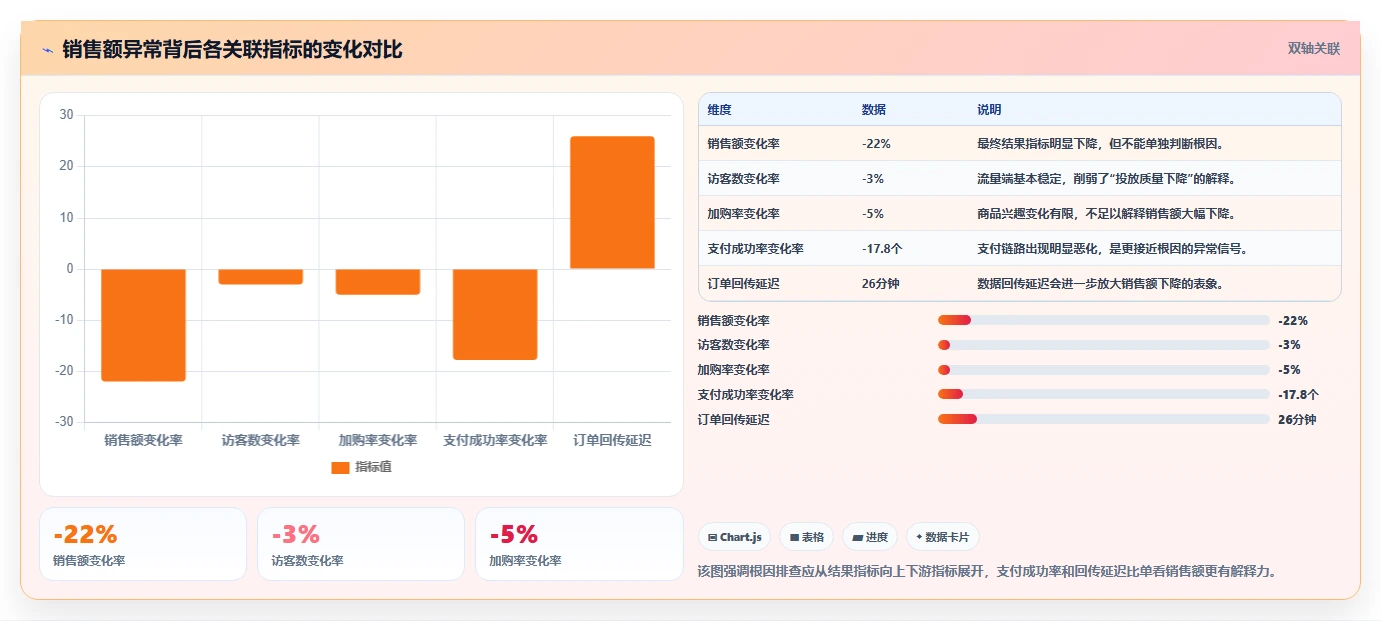This screenshot has height=621, width=1381.
Task: Click progress value label -17.8个
Action: 1298,395
